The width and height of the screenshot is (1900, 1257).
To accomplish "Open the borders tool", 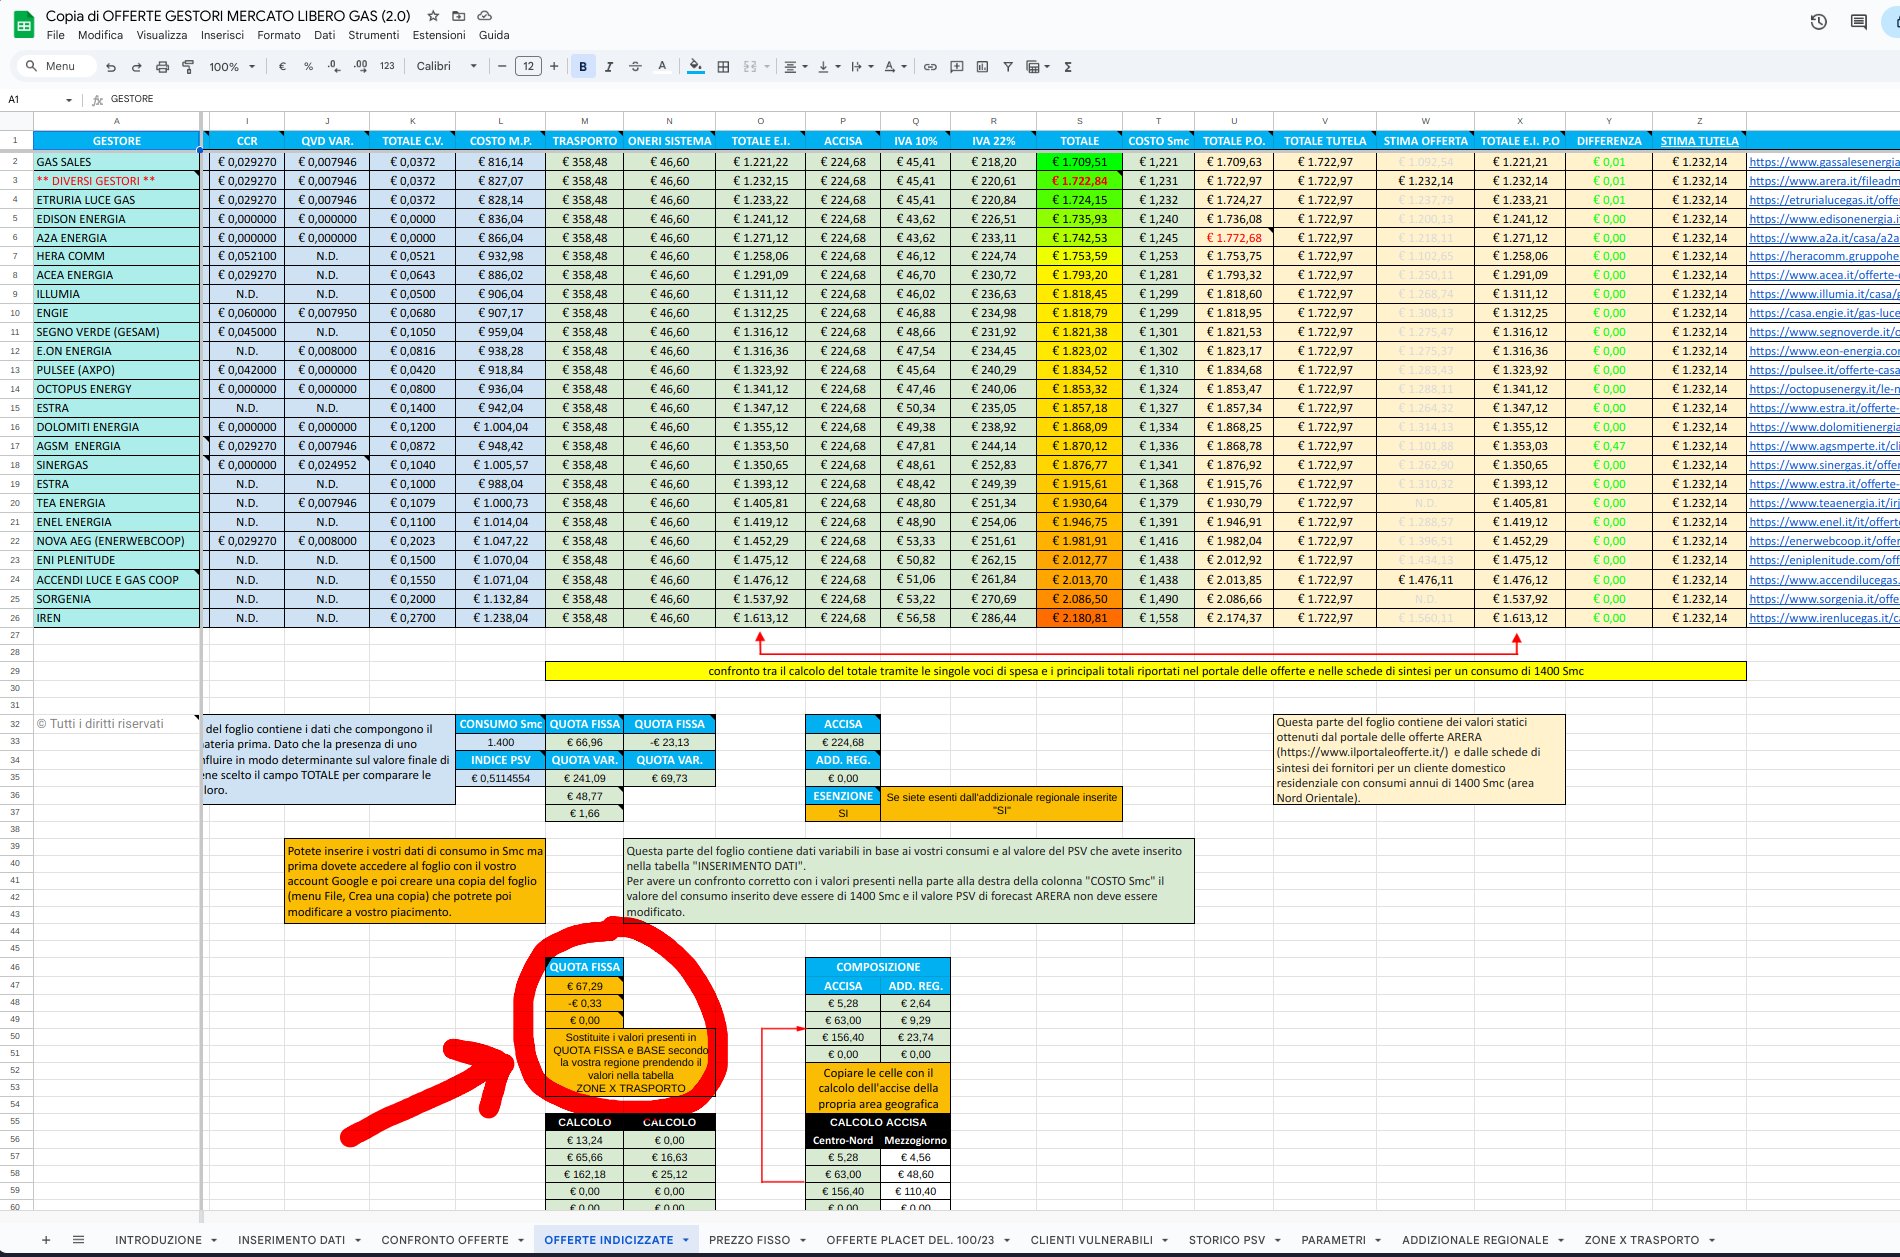I will 723,67.
